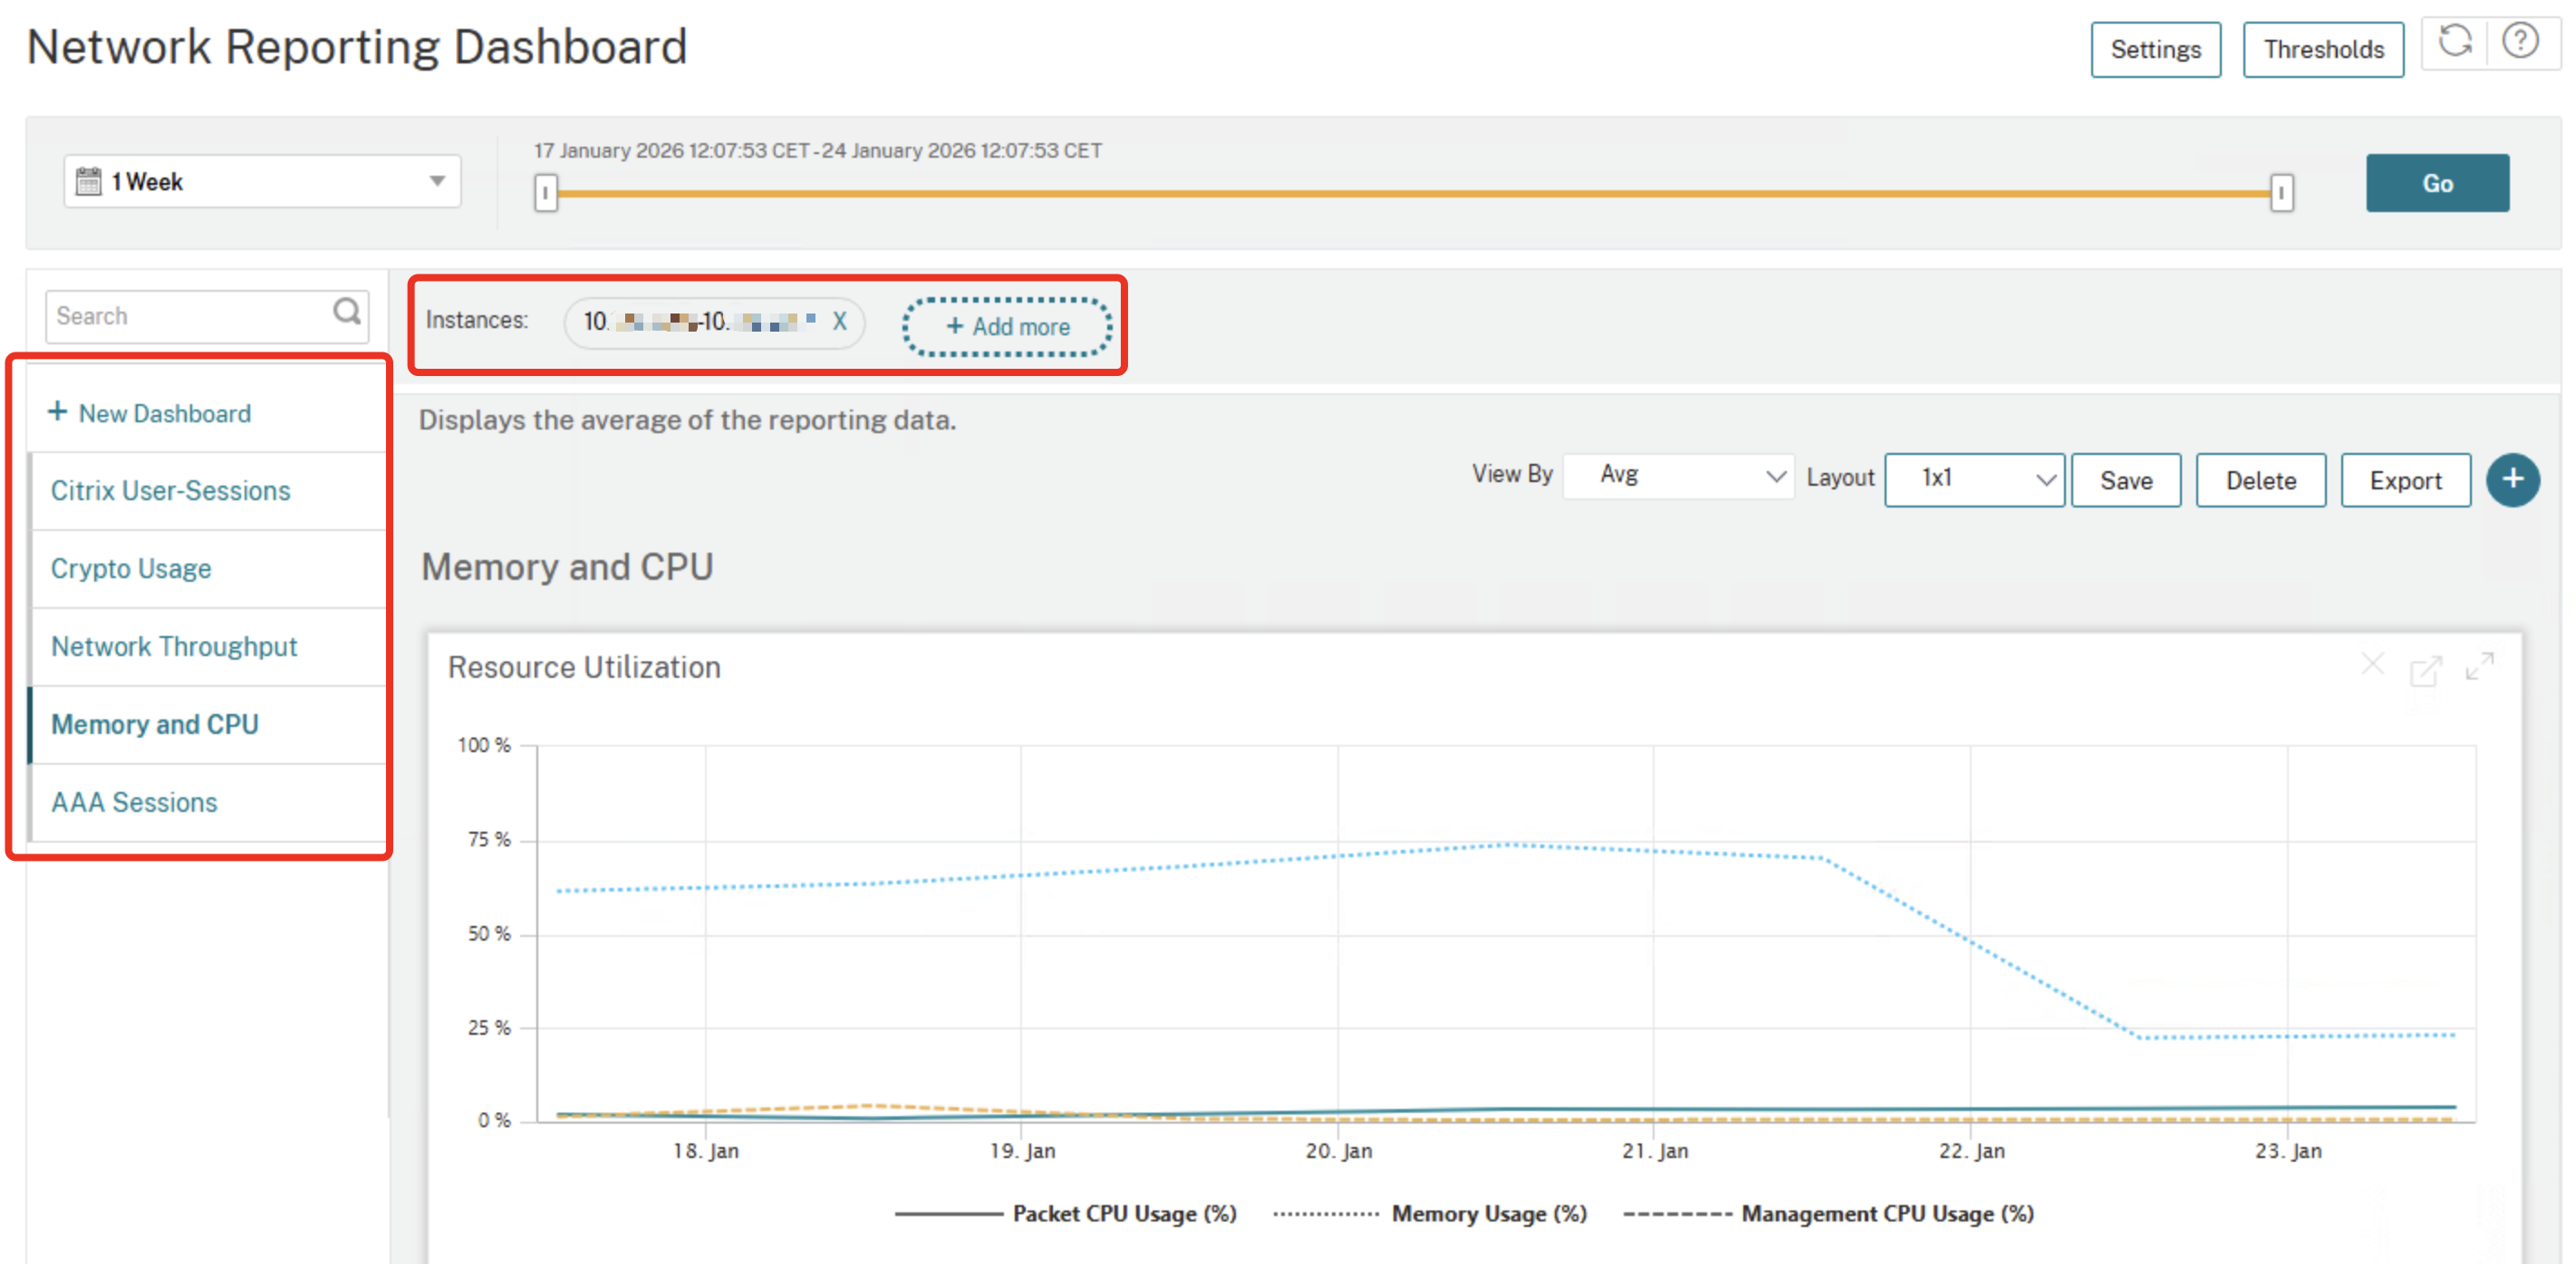The height and width of the screenshot is (1264, 2576).
Task: Toggle the Memory Usage legend series
Action: pos(1488,1213)
